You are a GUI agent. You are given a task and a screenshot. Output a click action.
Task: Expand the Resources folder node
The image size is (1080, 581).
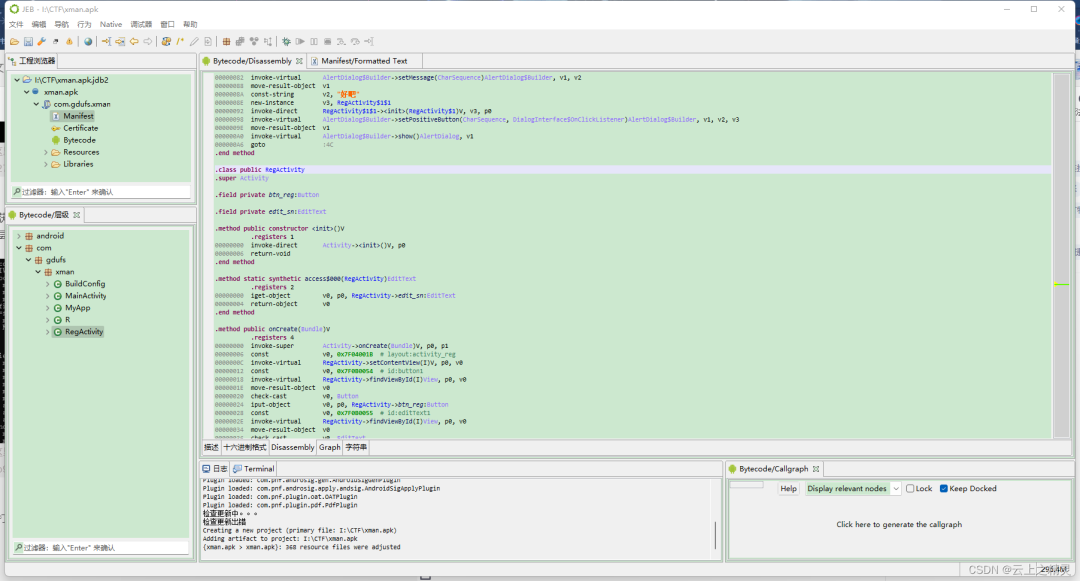click(46, 152)
